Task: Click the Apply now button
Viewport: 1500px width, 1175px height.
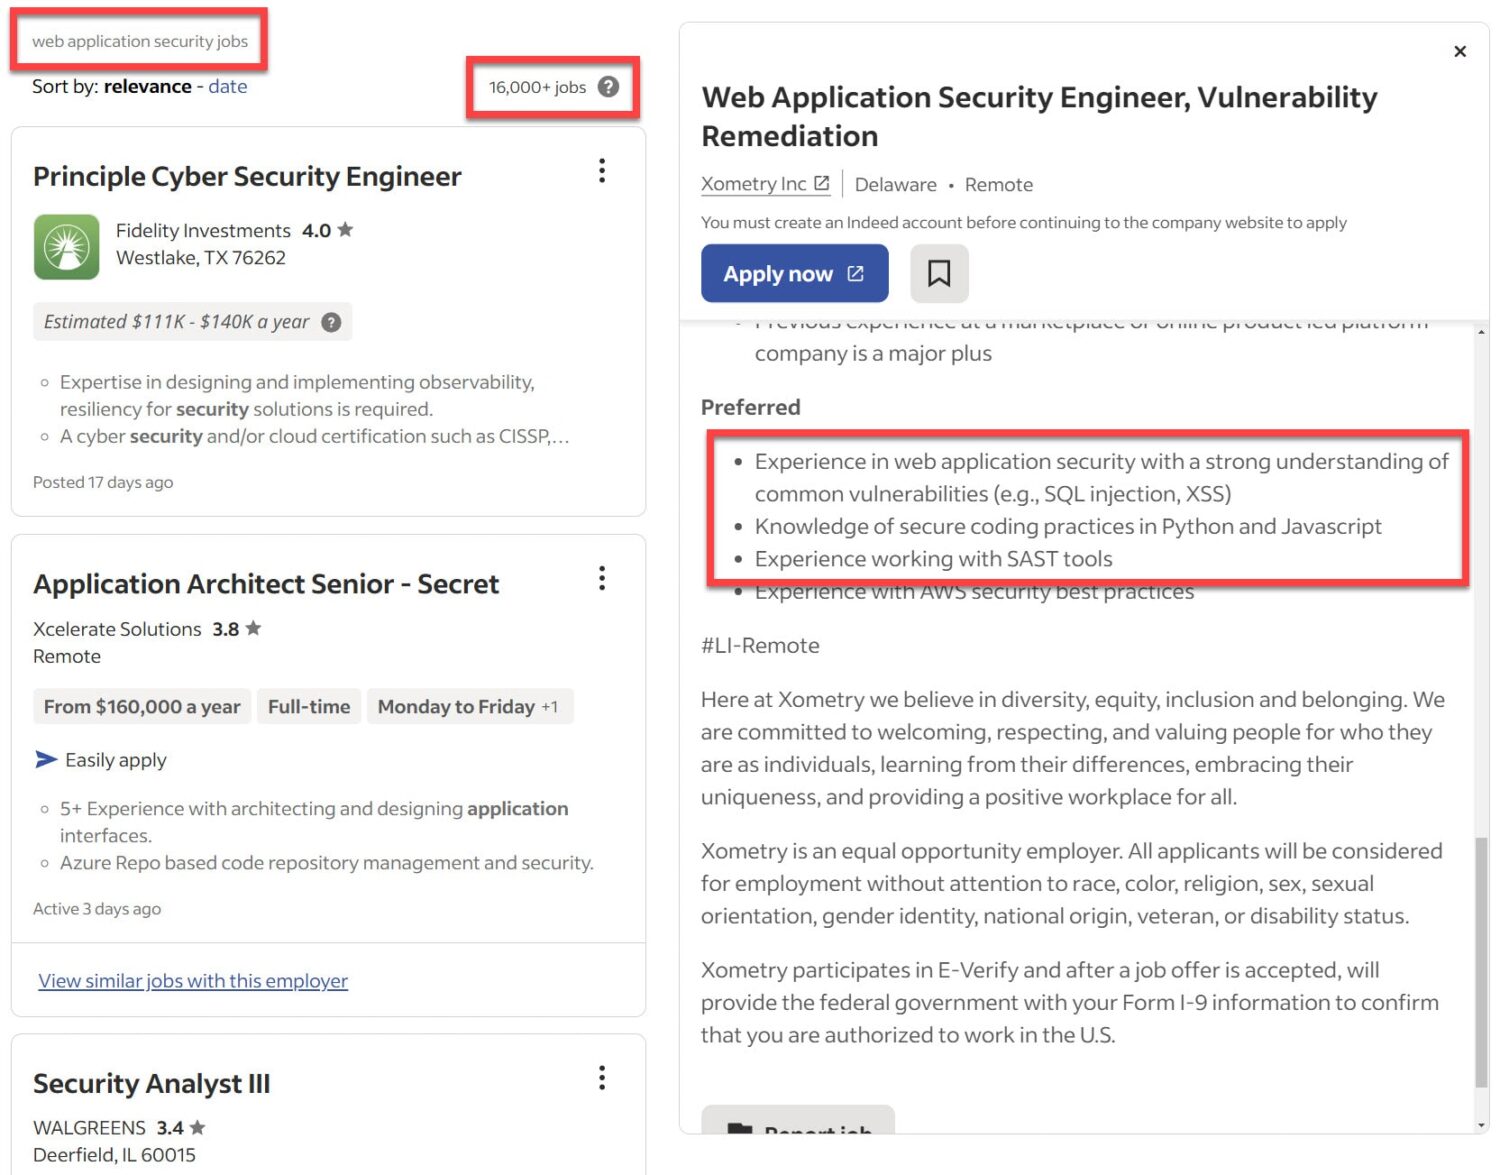Action: tap(794, 273)
